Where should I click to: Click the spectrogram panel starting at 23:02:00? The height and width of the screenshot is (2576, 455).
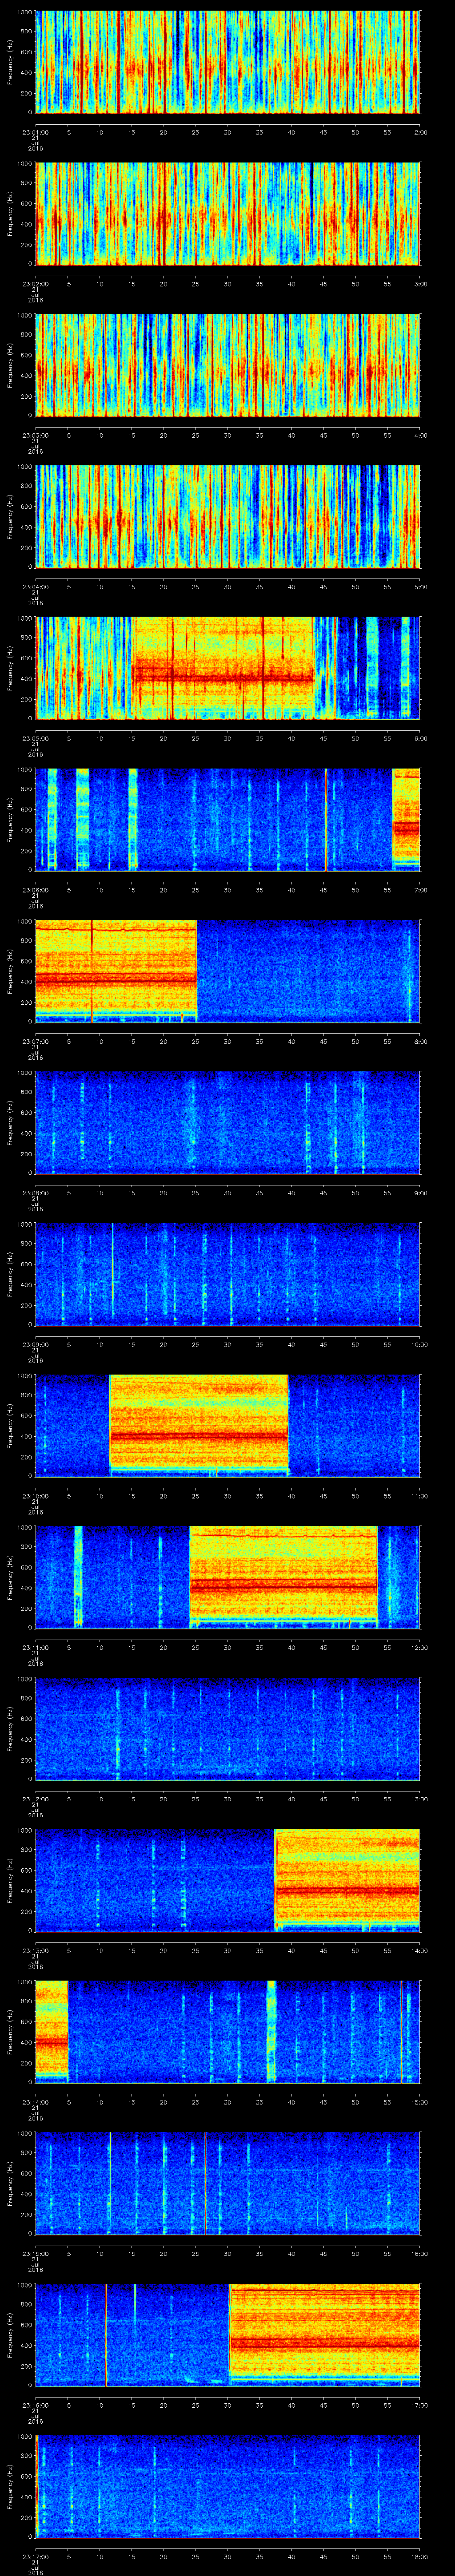click(227, 213)
